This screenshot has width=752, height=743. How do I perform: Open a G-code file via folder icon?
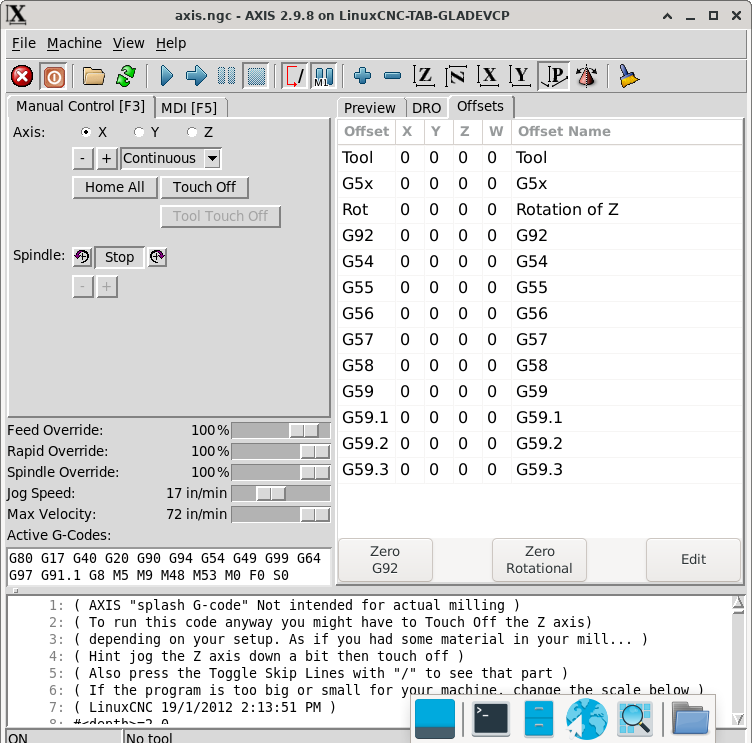tap(94, 76)
